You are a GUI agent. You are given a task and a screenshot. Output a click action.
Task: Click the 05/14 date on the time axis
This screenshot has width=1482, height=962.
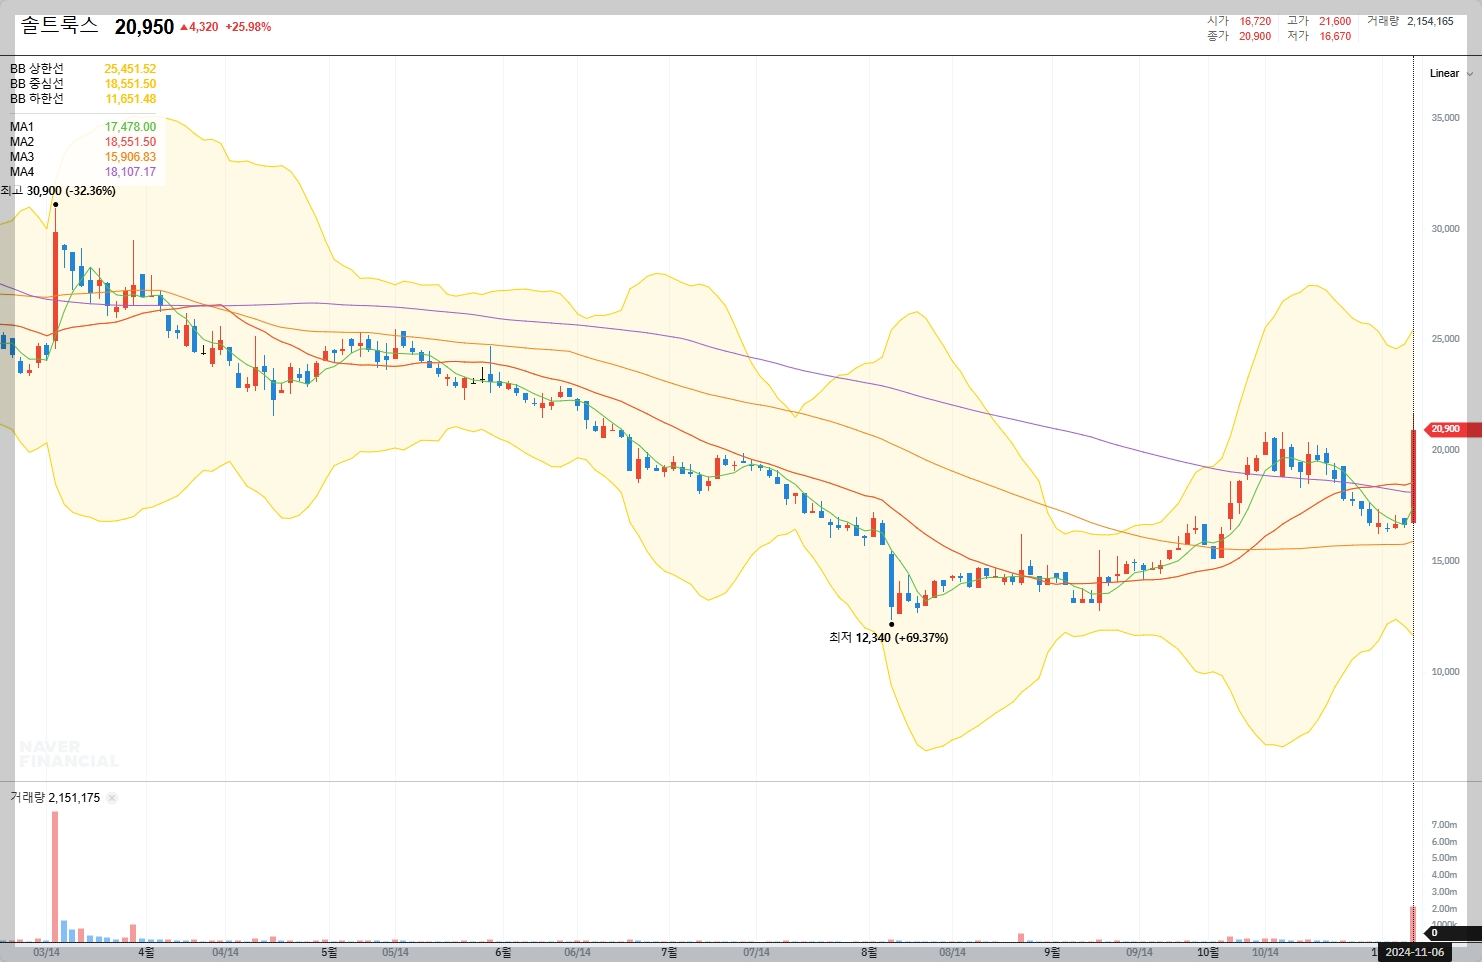[395, 953]
